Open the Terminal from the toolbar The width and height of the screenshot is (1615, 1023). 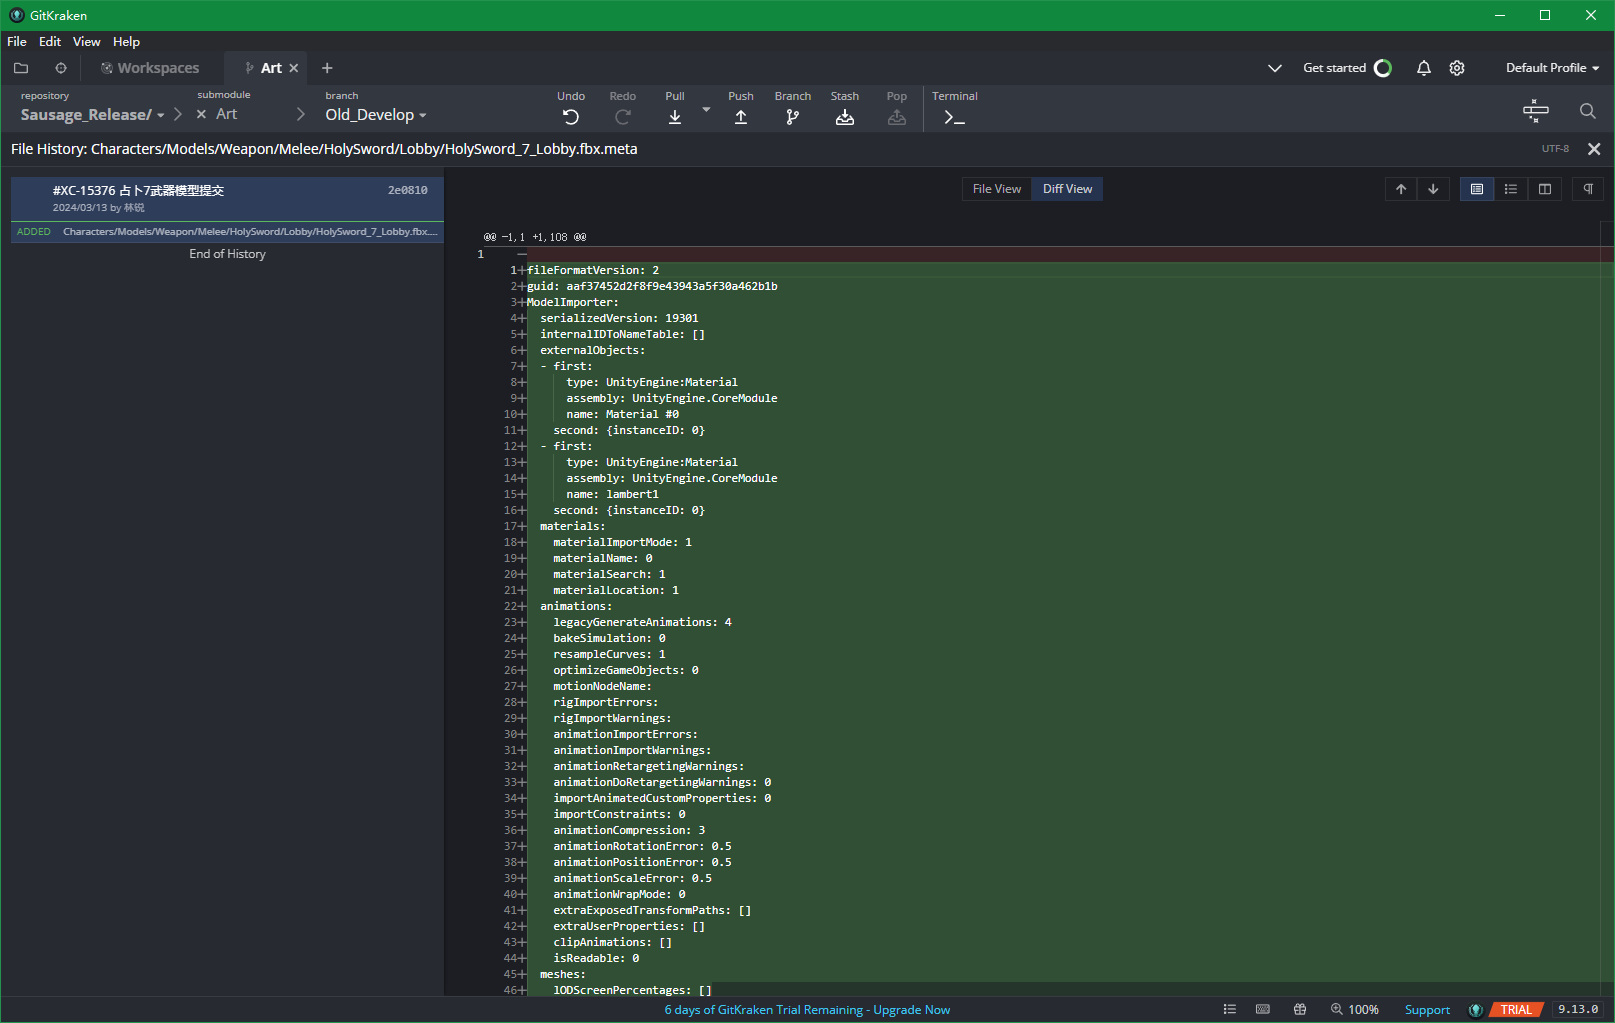[954, 117]
